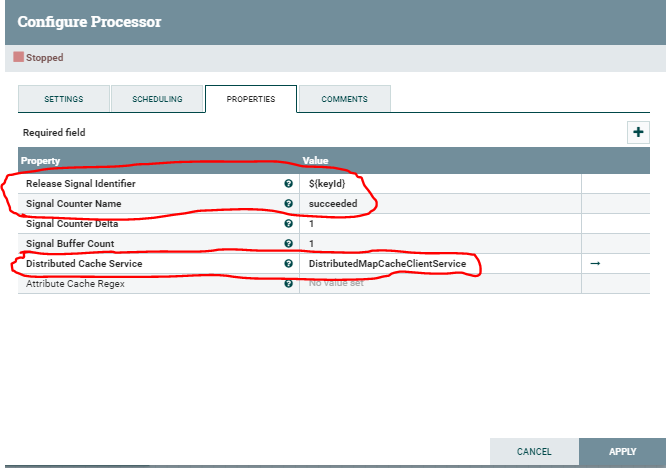666x468 pixels.
Task: Click the add property plus icon
Action: 638,132
